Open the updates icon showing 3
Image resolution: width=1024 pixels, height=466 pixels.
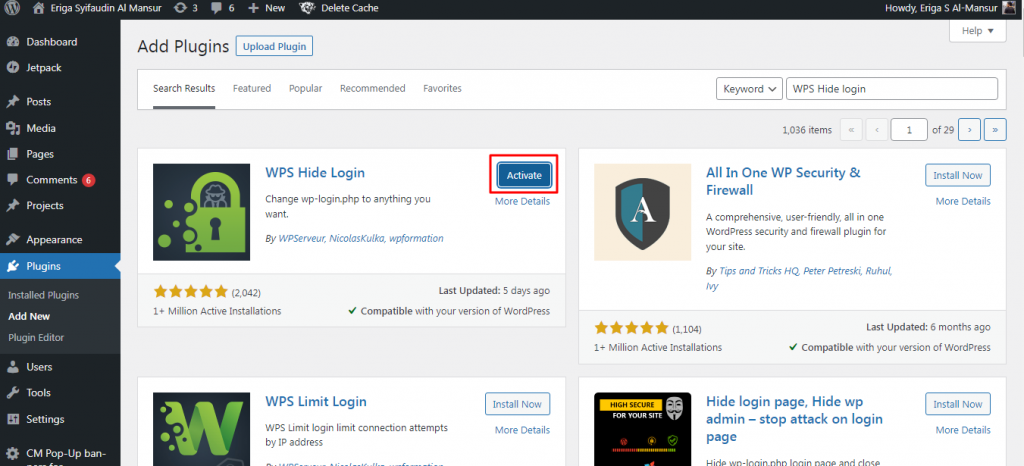tap(180, 8)
